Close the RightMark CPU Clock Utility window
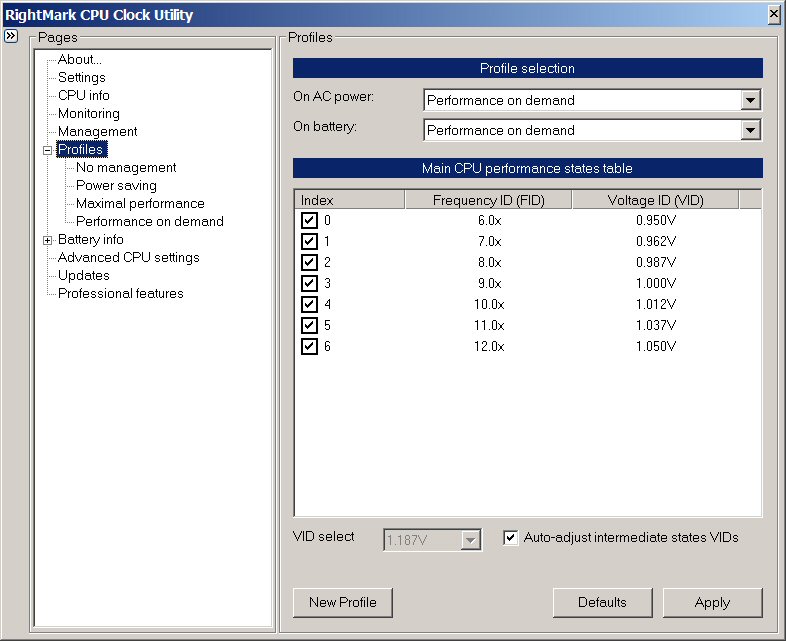The image size is (786, 641). (x=773, y=14)
